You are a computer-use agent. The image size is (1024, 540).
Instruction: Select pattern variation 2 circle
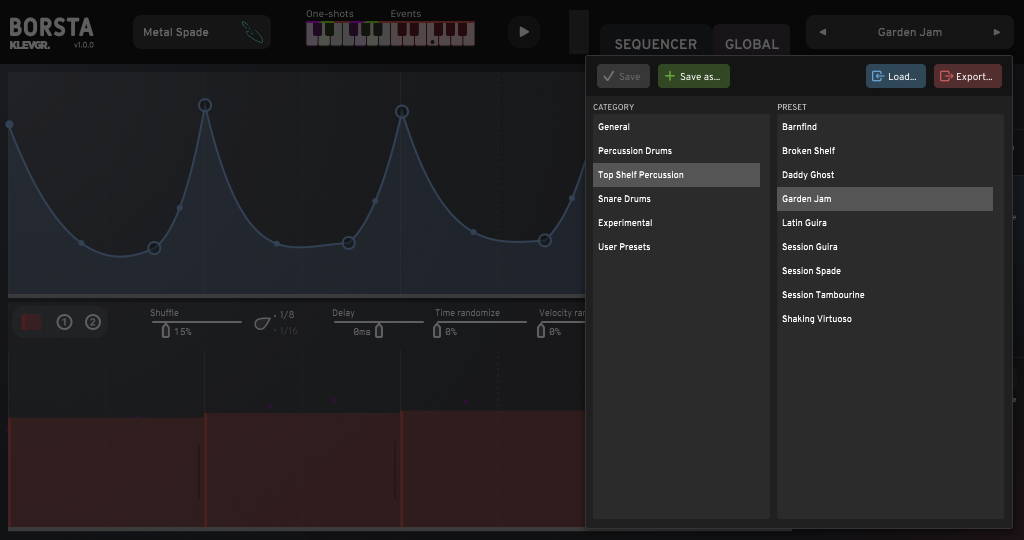pyautogui.click(x=93, y=322)
